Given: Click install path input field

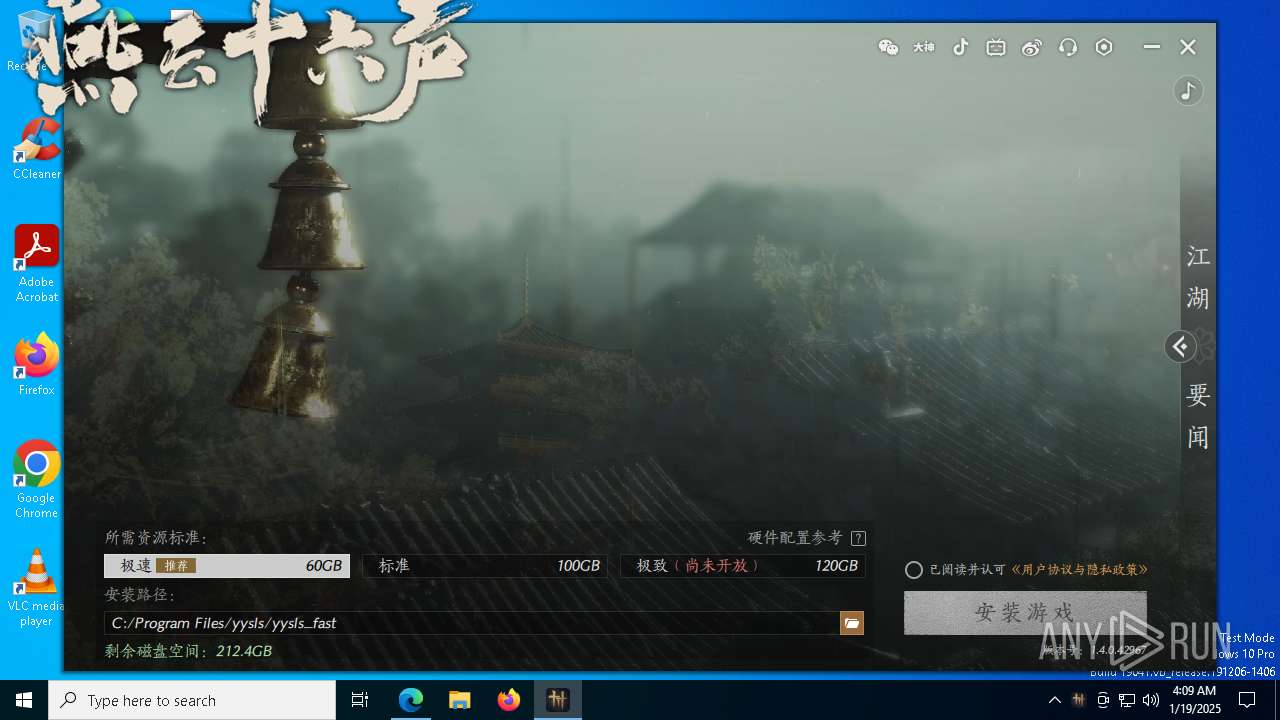Looking at the screenshot, I should (471, 623).
